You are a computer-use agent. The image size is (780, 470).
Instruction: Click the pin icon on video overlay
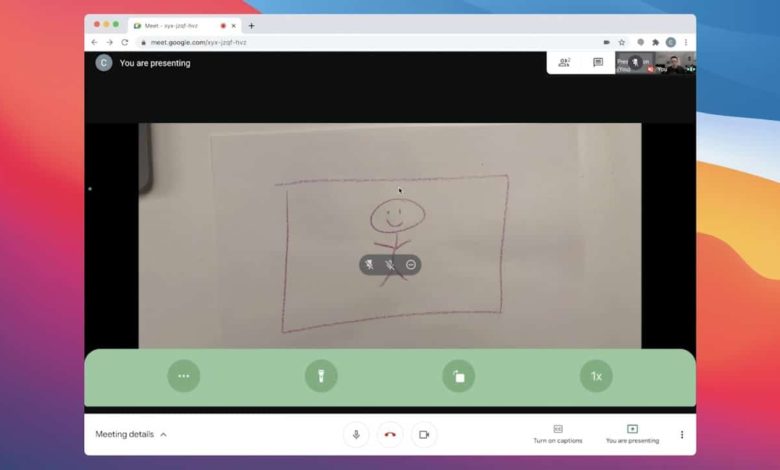click(x=369, y=265)
